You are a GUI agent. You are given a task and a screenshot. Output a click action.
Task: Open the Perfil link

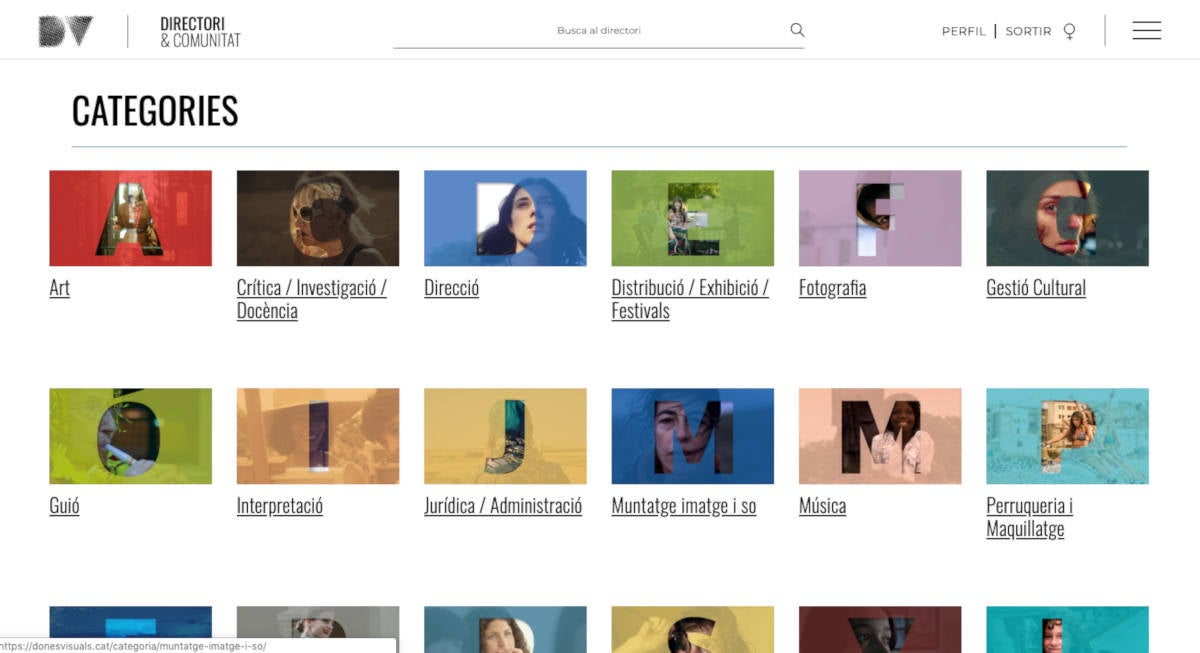coord(963,31)
